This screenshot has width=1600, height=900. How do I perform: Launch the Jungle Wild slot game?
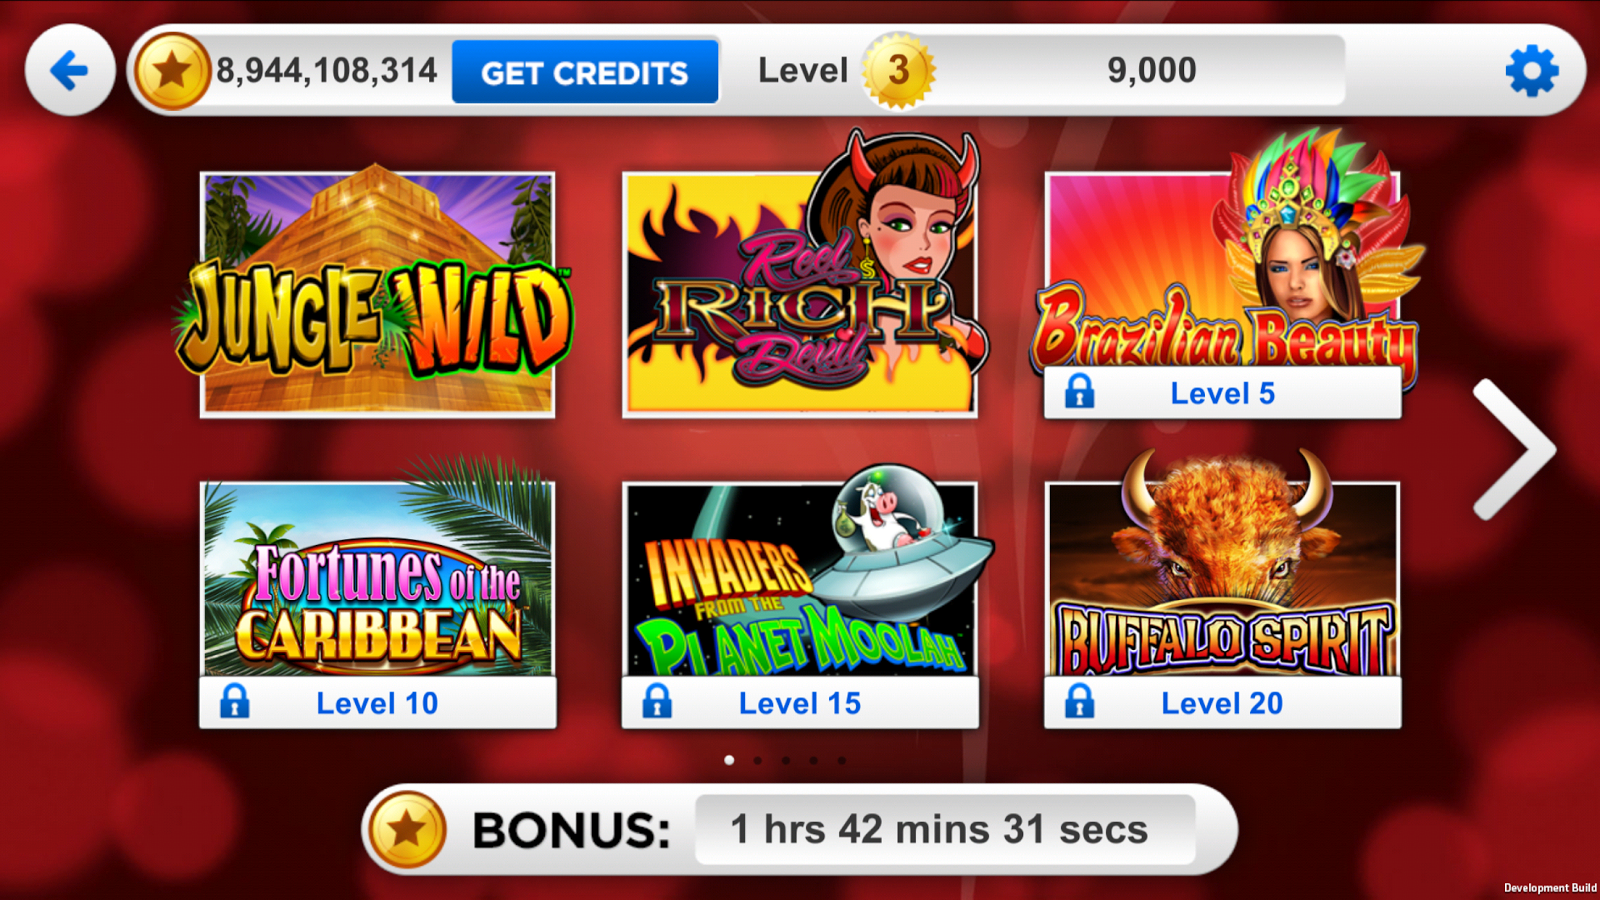377,294
